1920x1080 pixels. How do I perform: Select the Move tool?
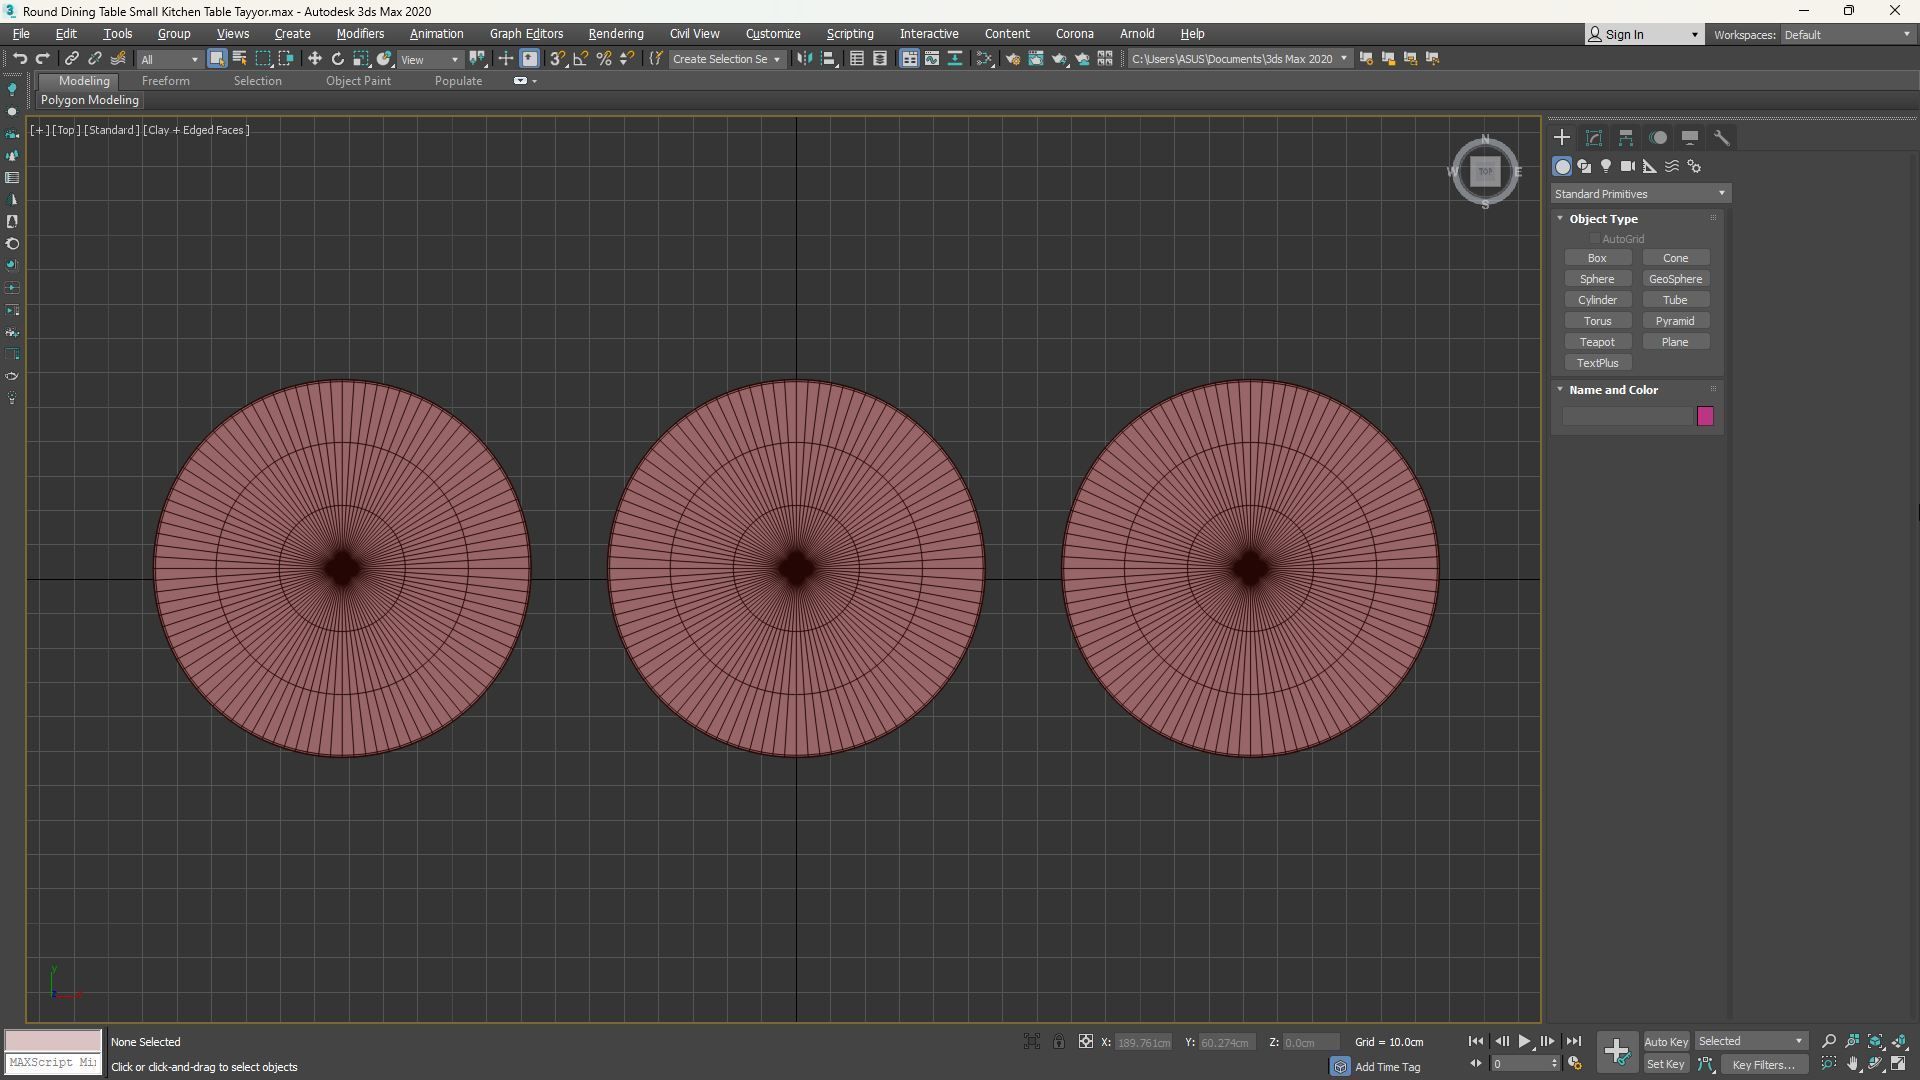tap(314, 59)
